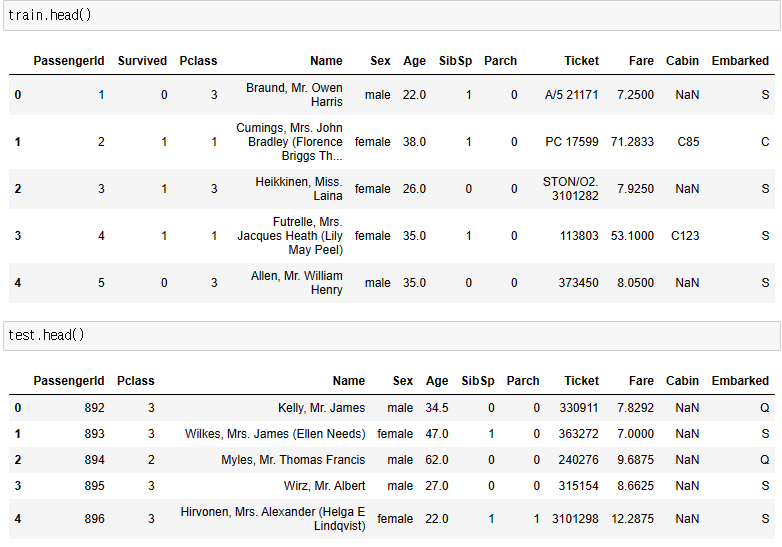Click the fare value 71.2833
Screen dimensions: 782x547
click(x=632, y=142)
